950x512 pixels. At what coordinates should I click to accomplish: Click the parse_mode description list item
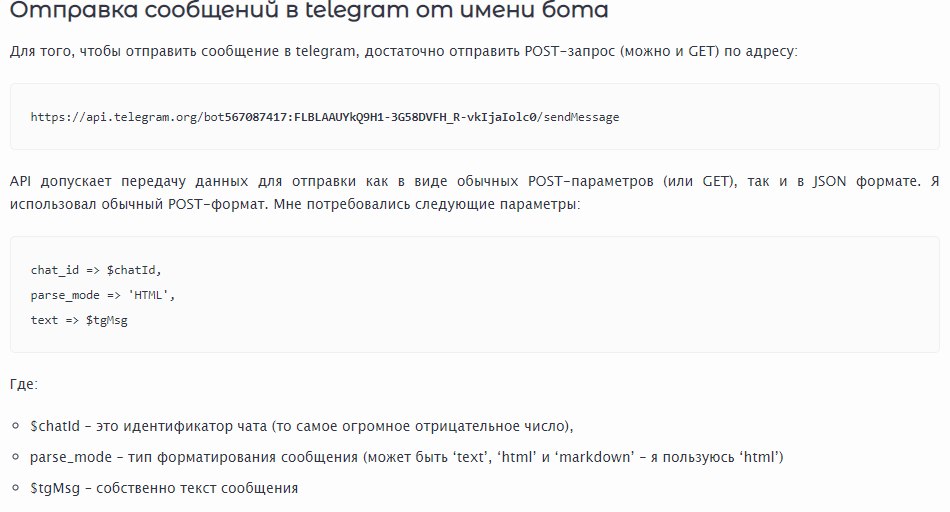[x=406, y=457]
